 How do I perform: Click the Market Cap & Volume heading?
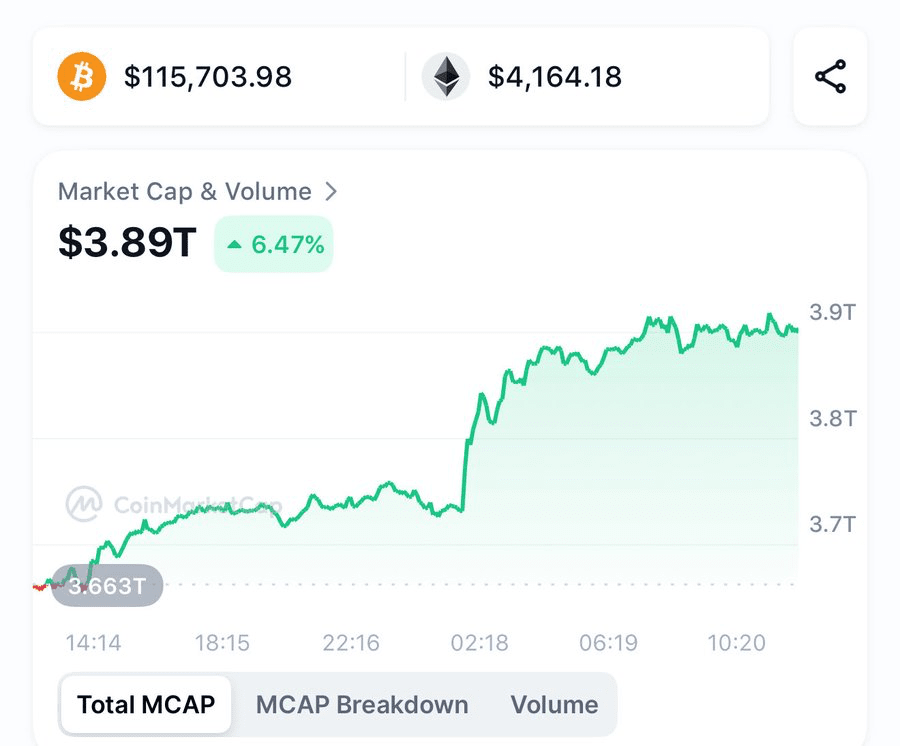tap(184, 192)
